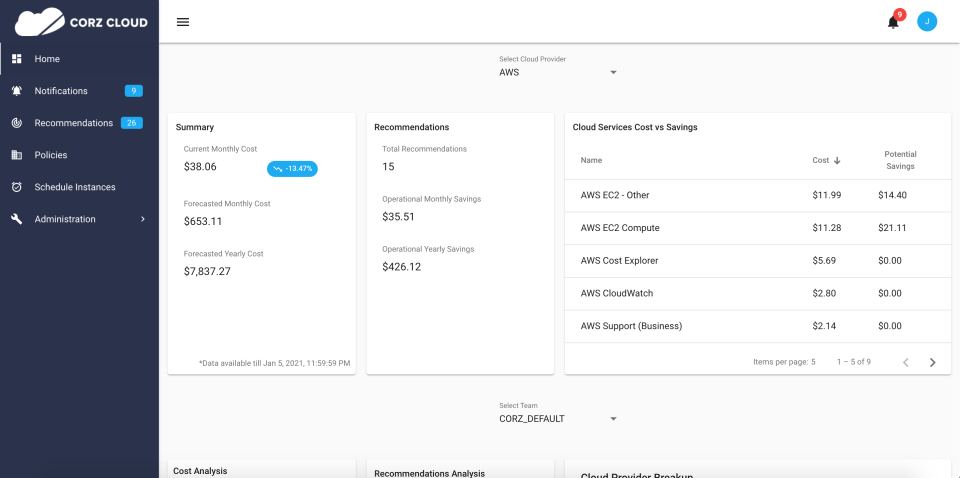Go to Schedule Instances menu item
Image resolution: width=960 pixels, height=478 pixels.
(x=75, y=187)
